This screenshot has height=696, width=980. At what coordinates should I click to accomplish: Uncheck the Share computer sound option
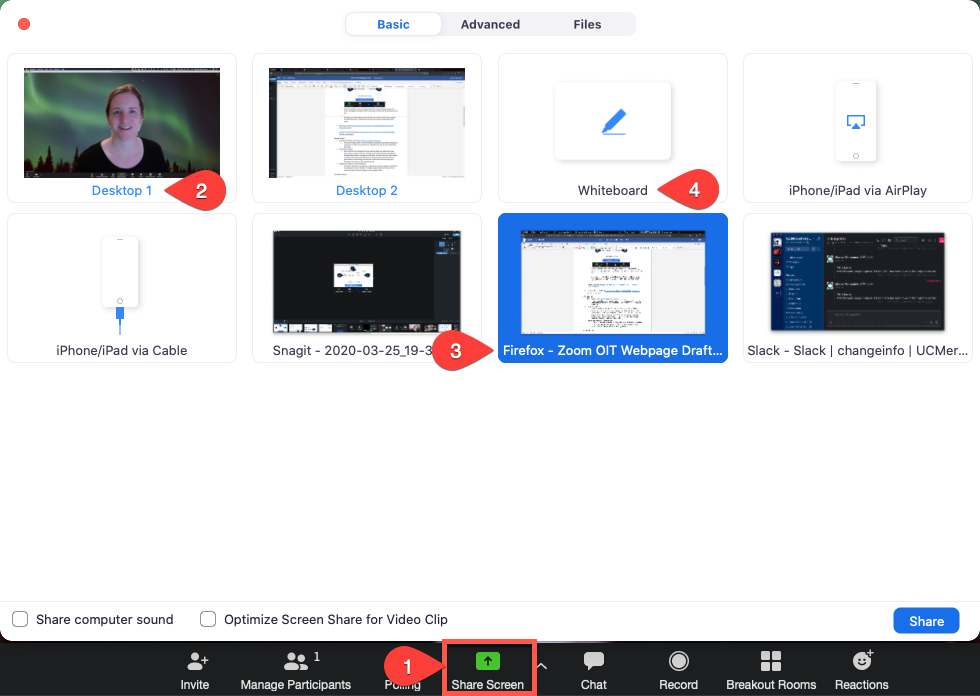19,619
